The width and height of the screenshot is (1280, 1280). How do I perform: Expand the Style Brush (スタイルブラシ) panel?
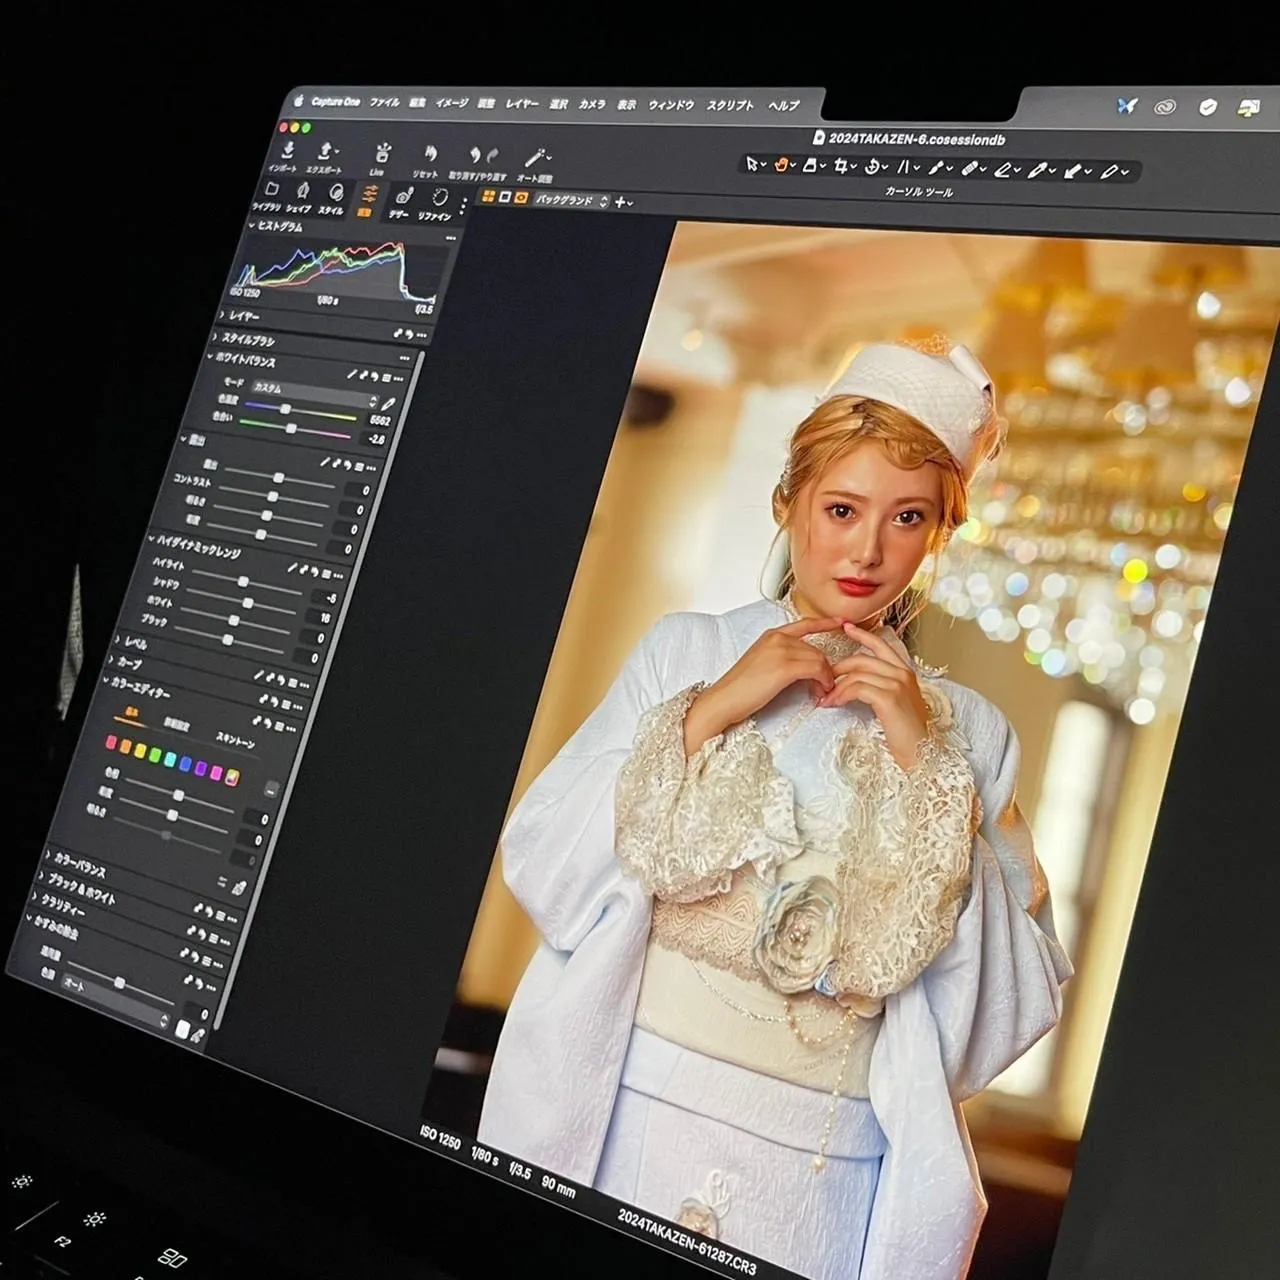coord(214,337)
